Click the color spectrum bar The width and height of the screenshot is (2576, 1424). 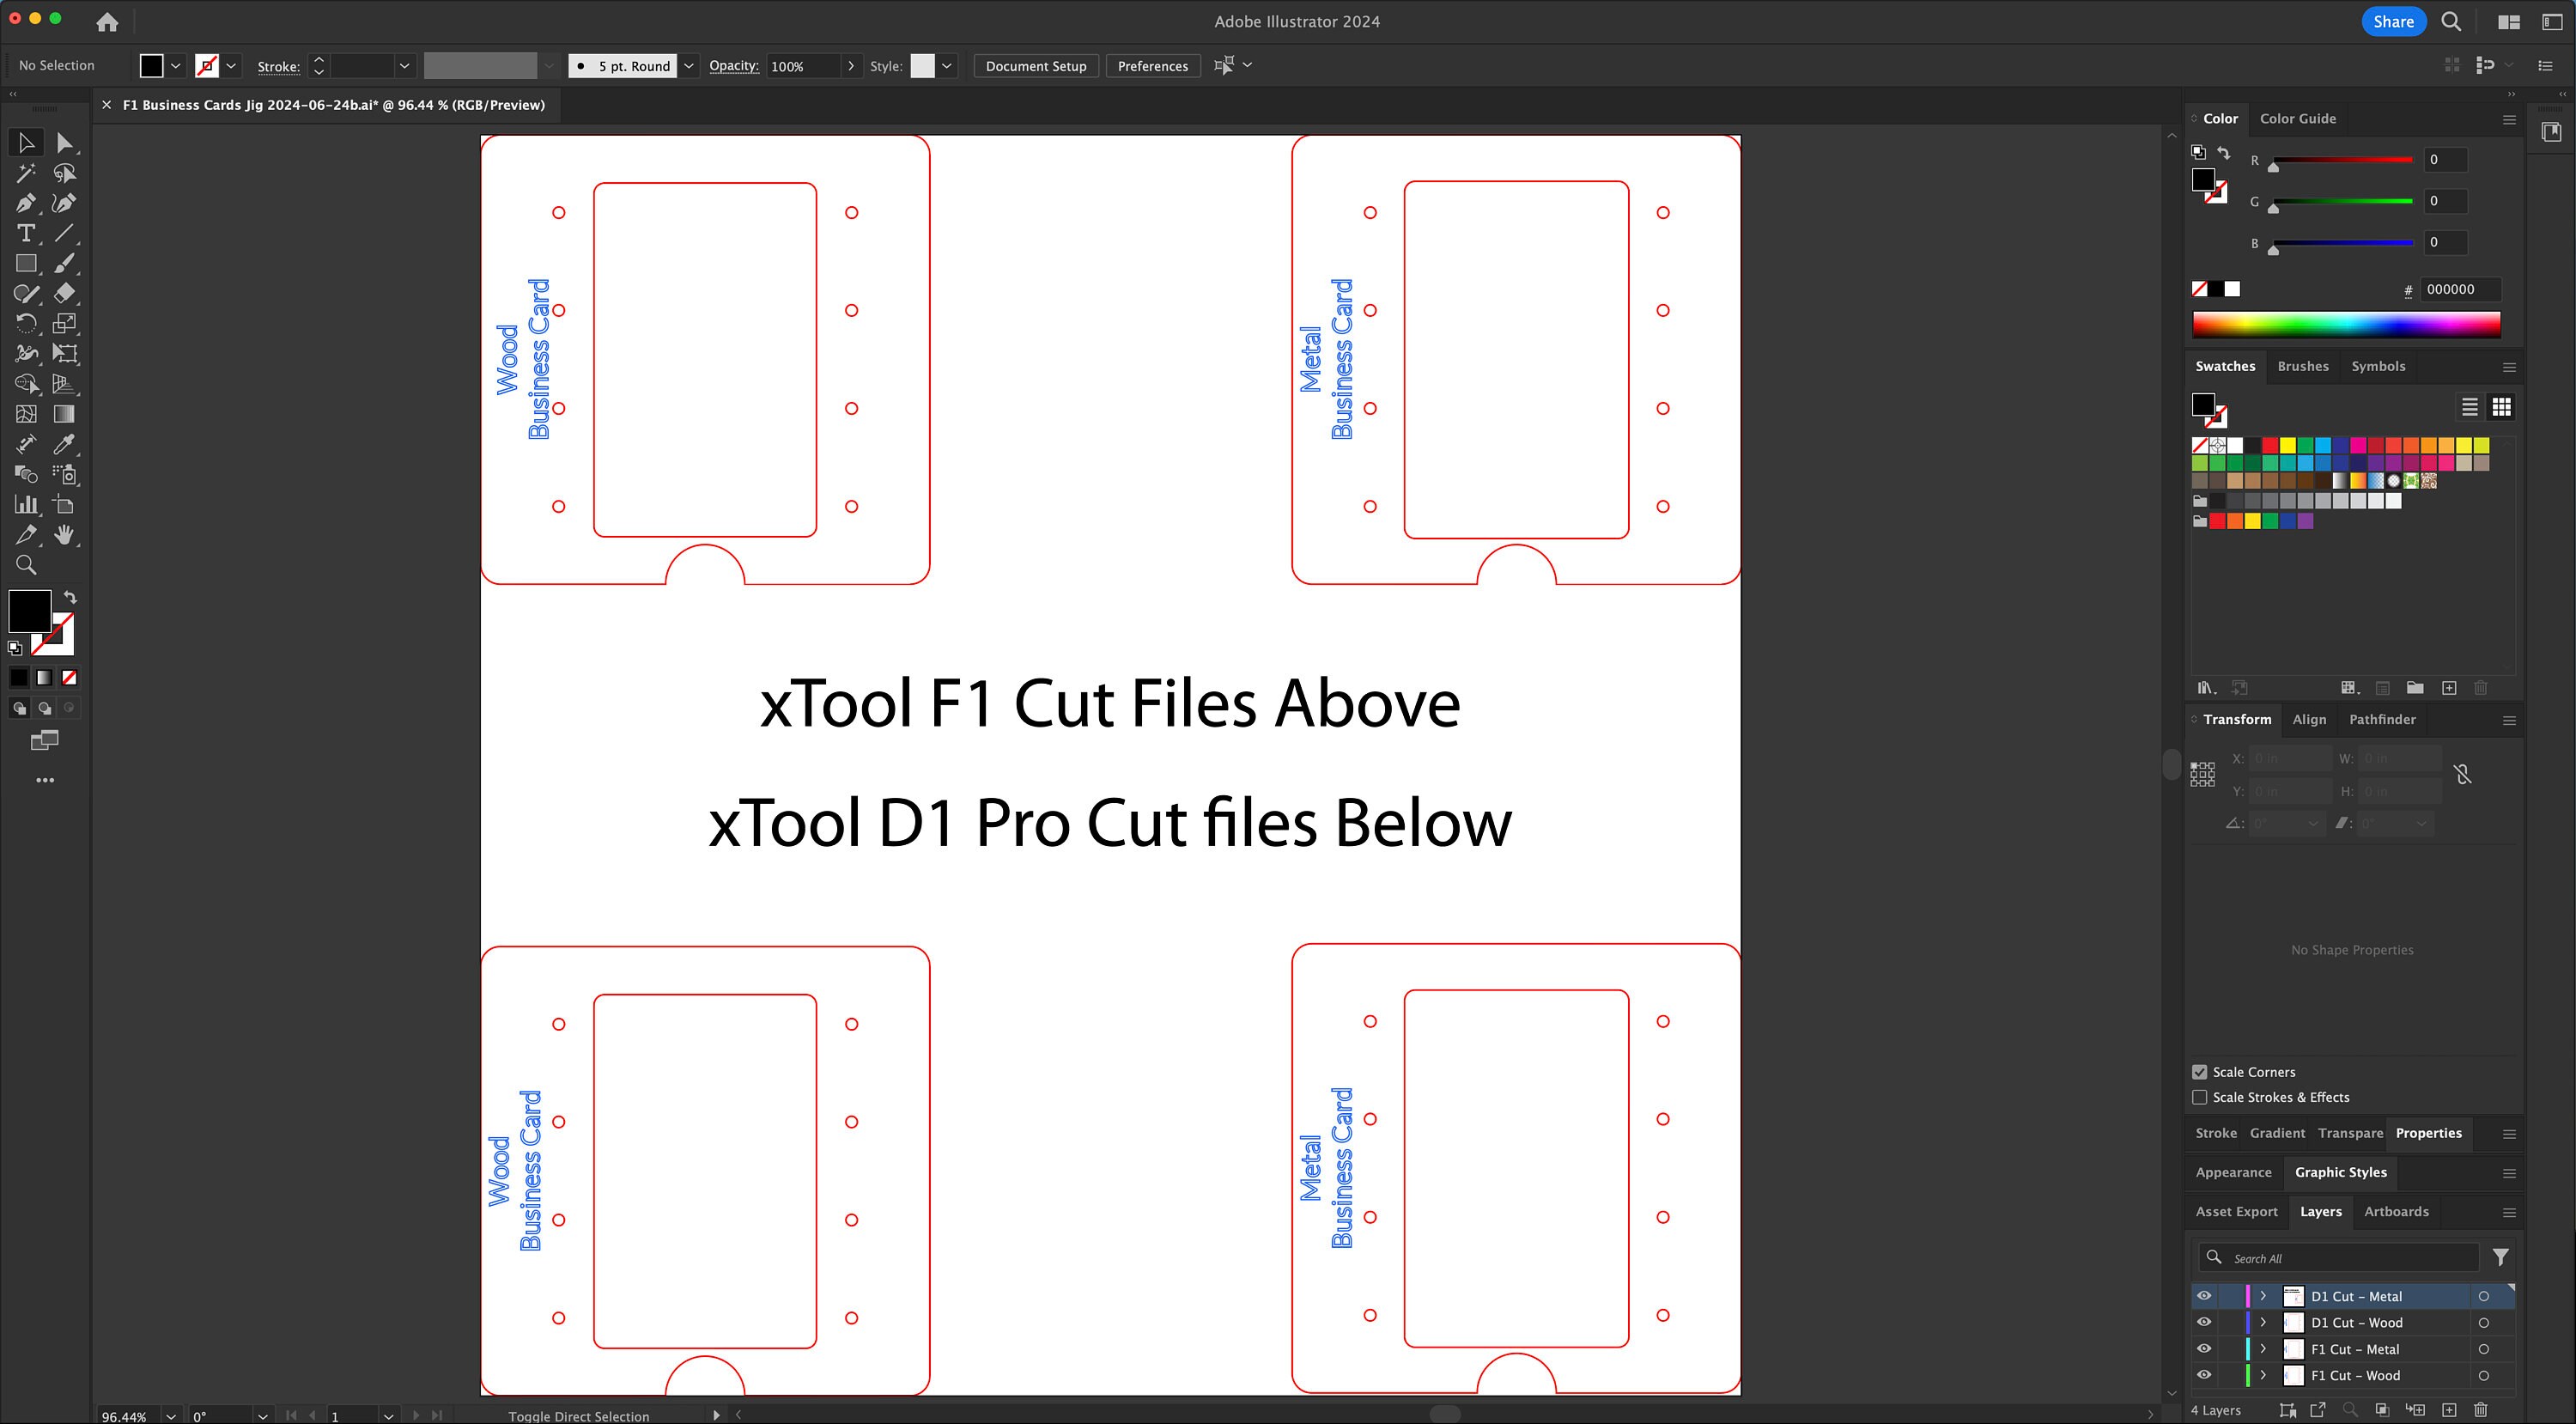(x=2345, y=324)
